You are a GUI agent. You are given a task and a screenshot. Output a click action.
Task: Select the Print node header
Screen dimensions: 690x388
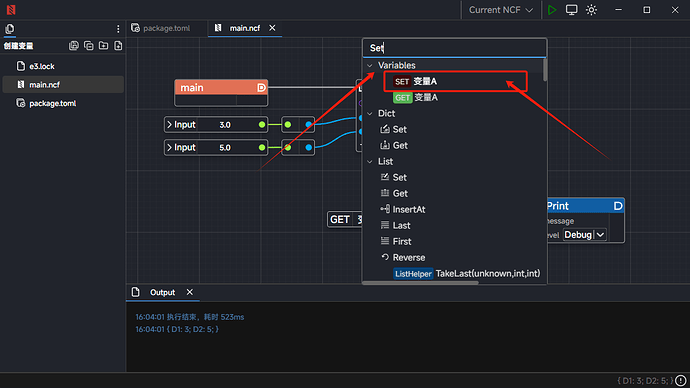click(585, 206)
